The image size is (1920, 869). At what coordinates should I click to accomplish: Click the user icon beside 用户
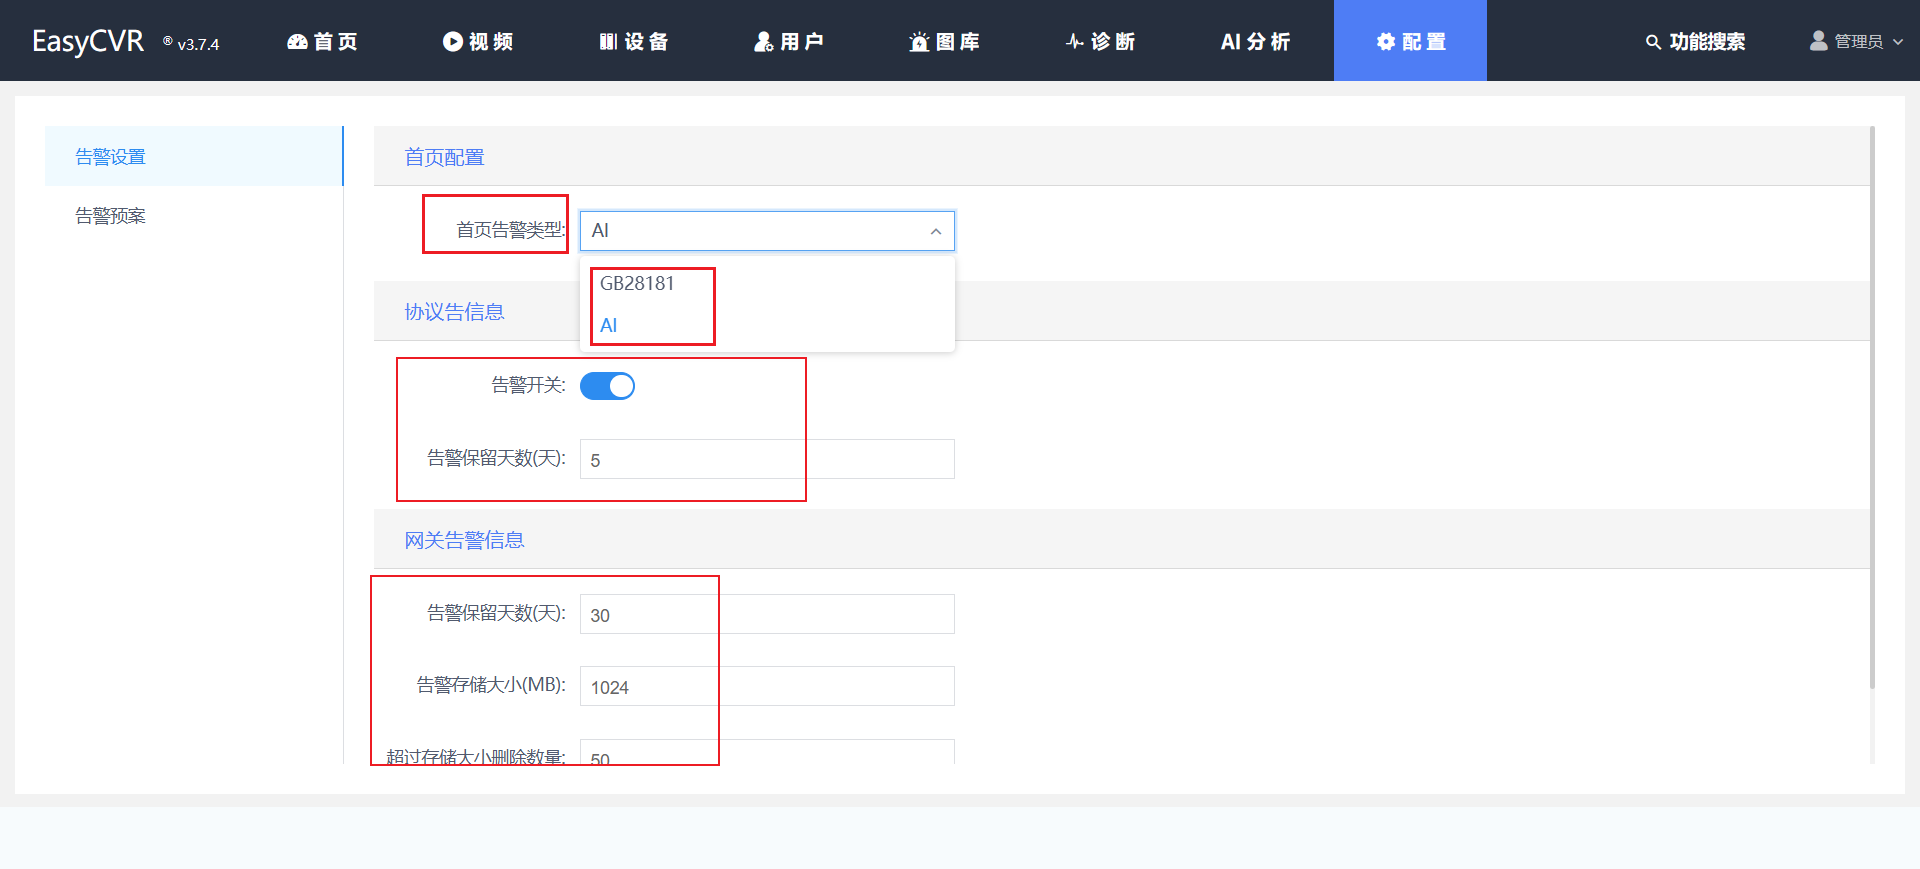tap(764, 41)
